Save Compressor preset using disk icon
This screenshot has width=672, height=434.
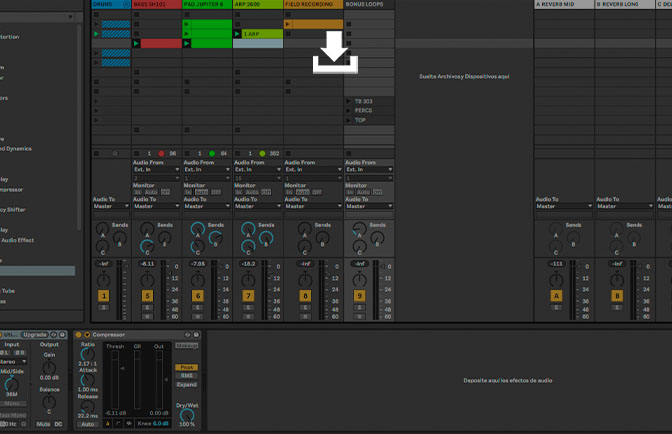195,334
